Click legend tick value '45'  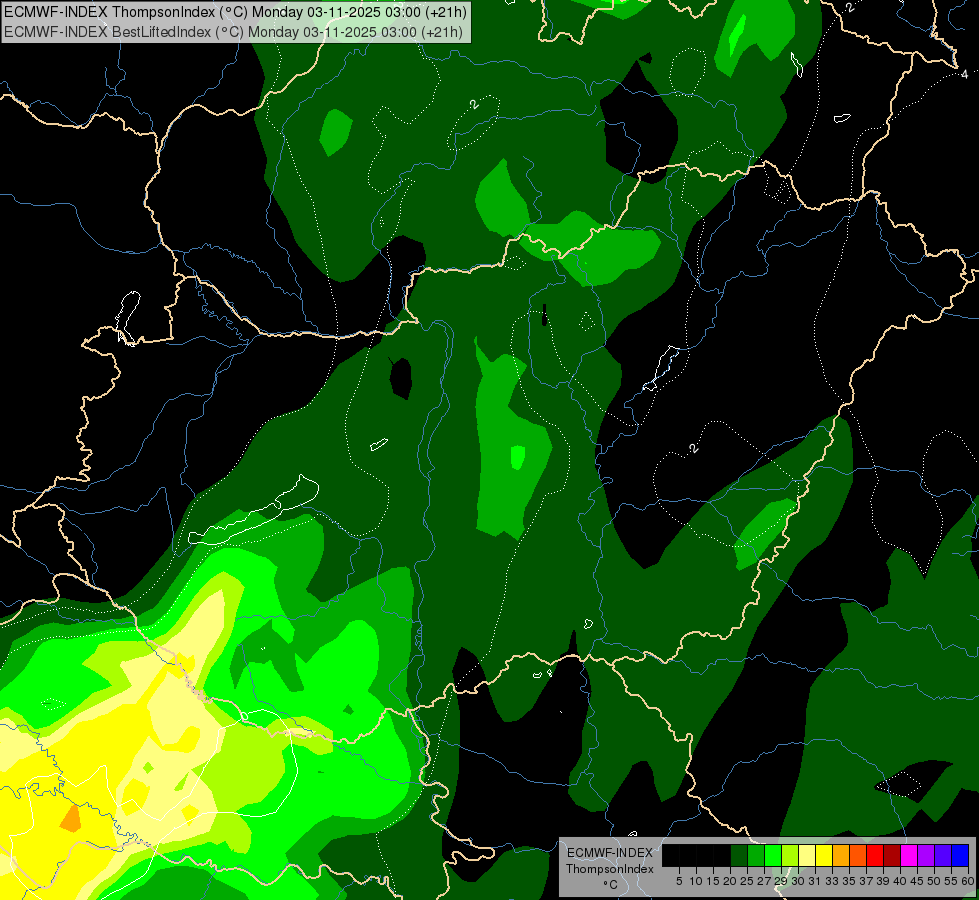pyautogui.click(x=918, y=881)
